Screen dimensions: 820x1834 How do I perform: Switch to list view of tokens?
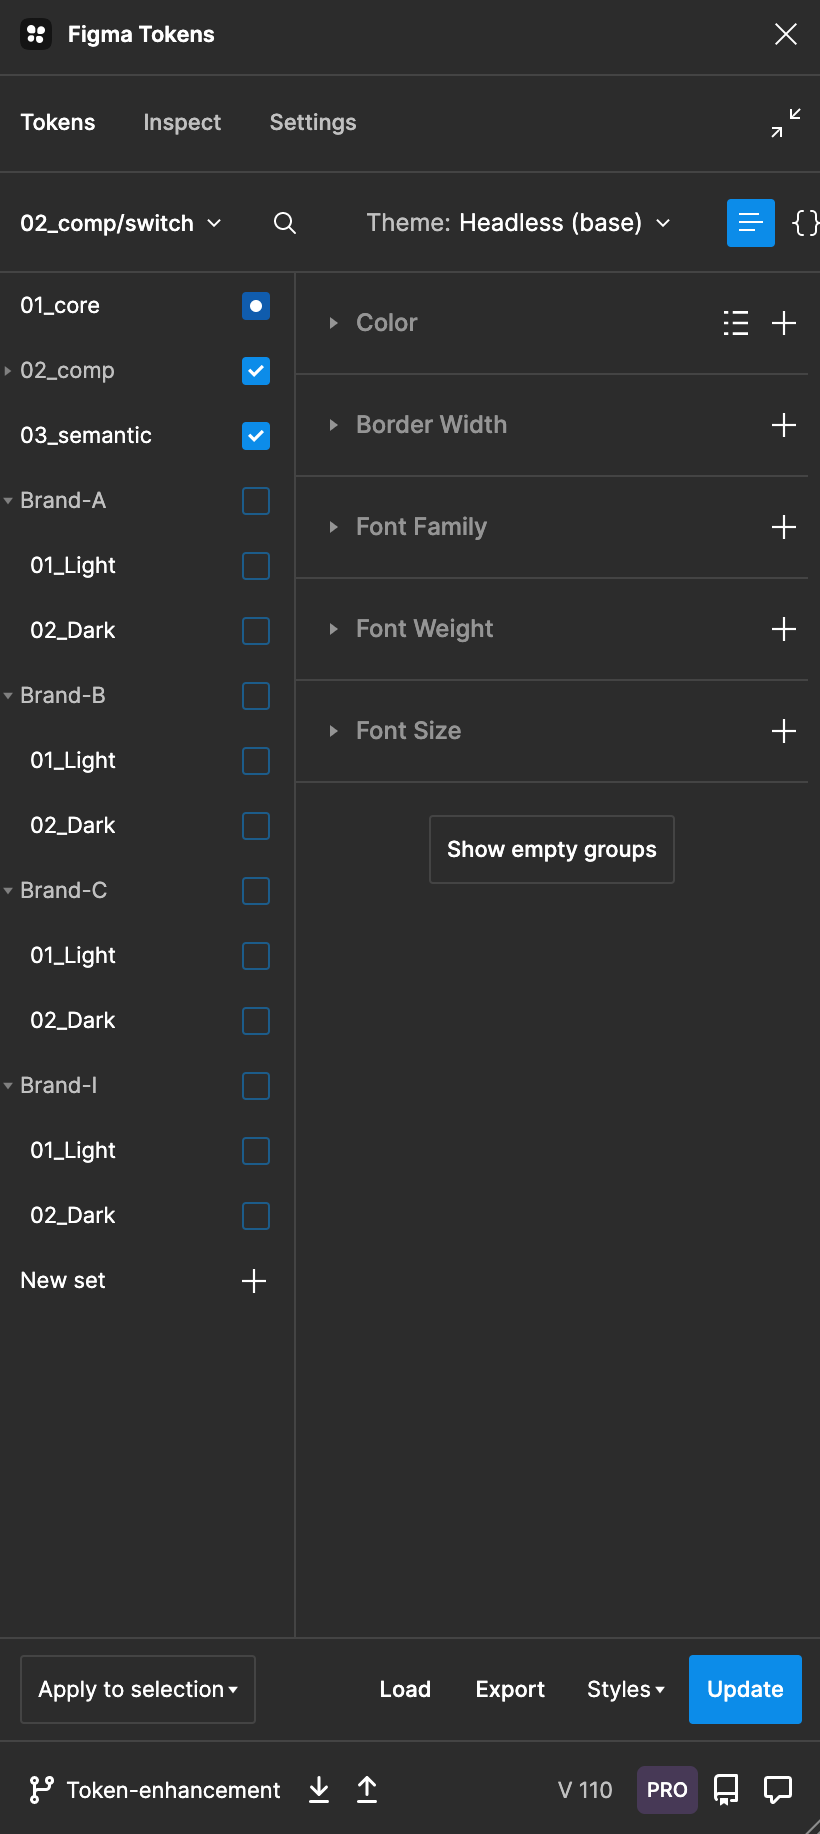(x=751, y=223)
